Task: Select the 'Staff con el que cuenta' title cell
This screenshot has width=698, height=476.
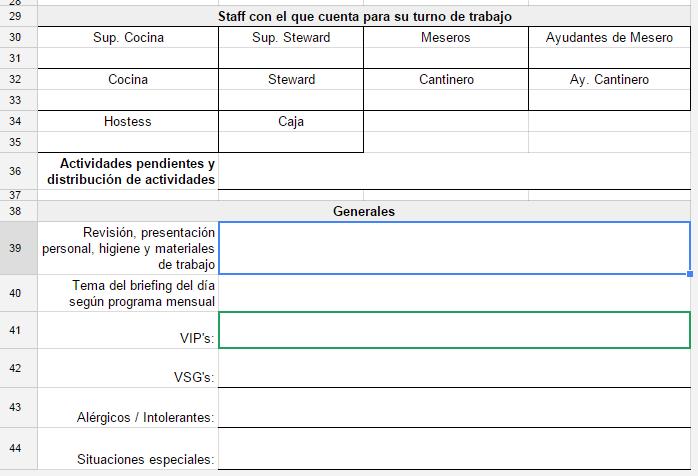Action: pos(364,17)
